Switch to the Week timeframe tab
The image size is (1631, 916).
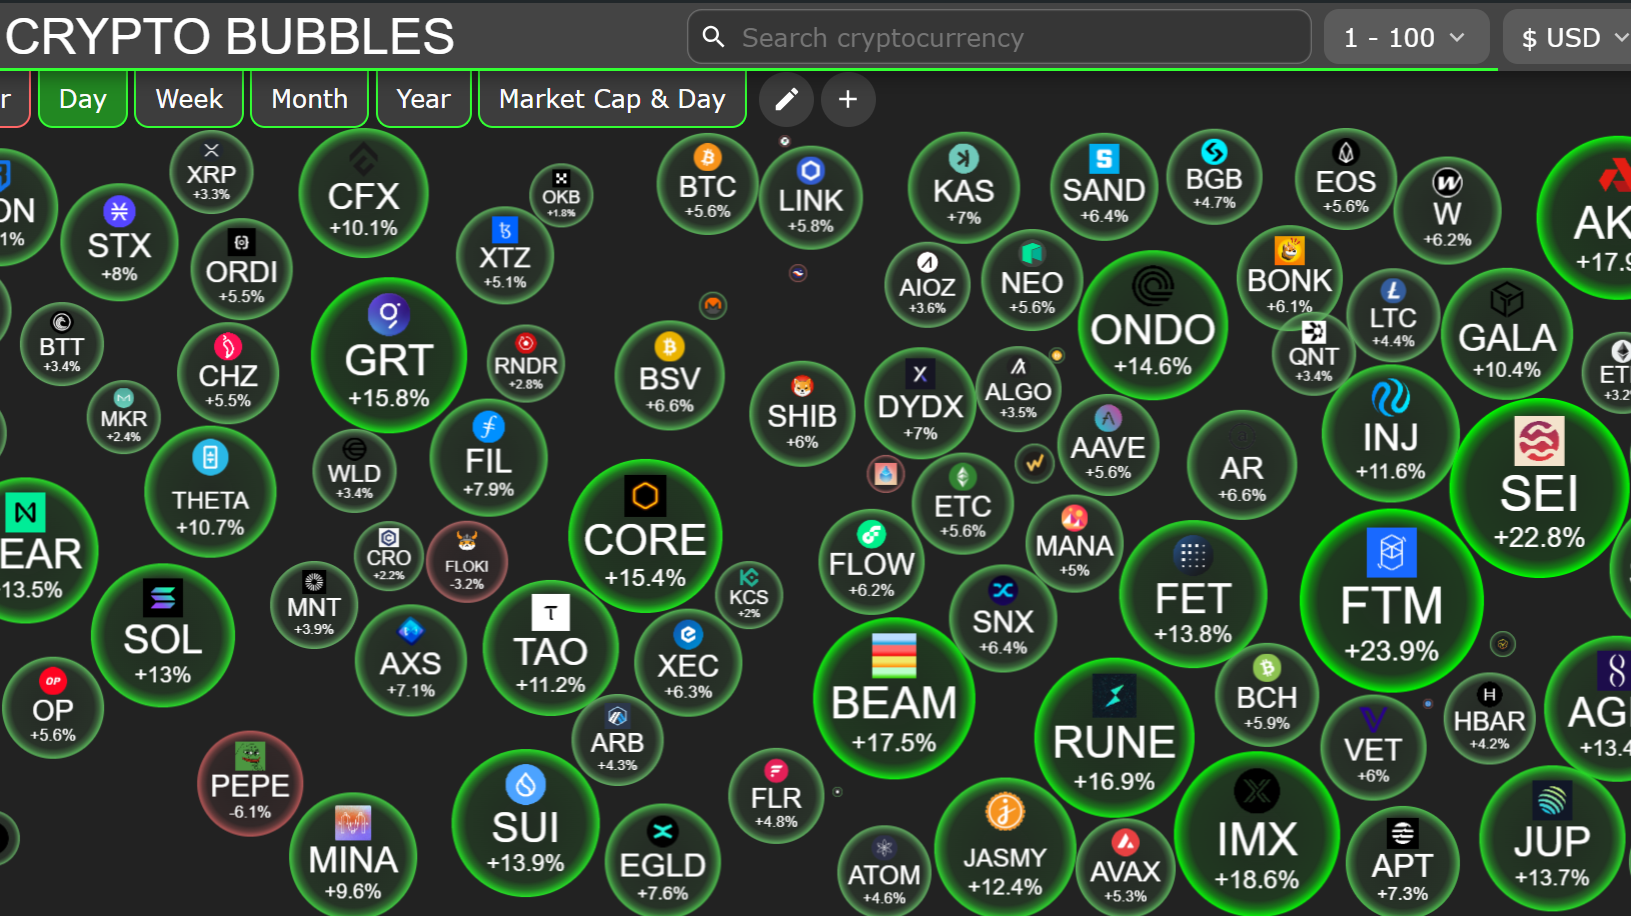coord(188,98)
